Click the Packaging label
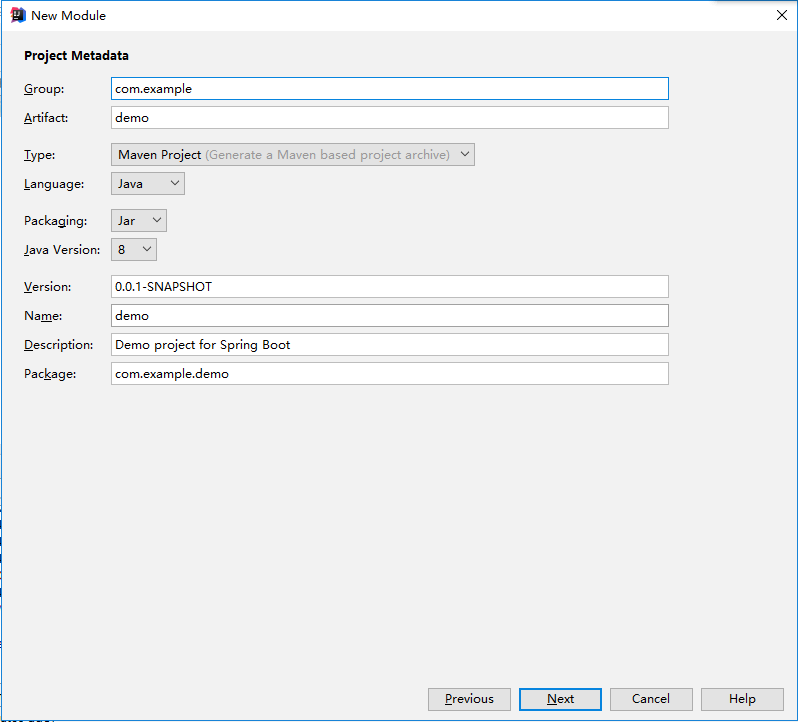Screen dimensions: 798x722 [55, 221]
